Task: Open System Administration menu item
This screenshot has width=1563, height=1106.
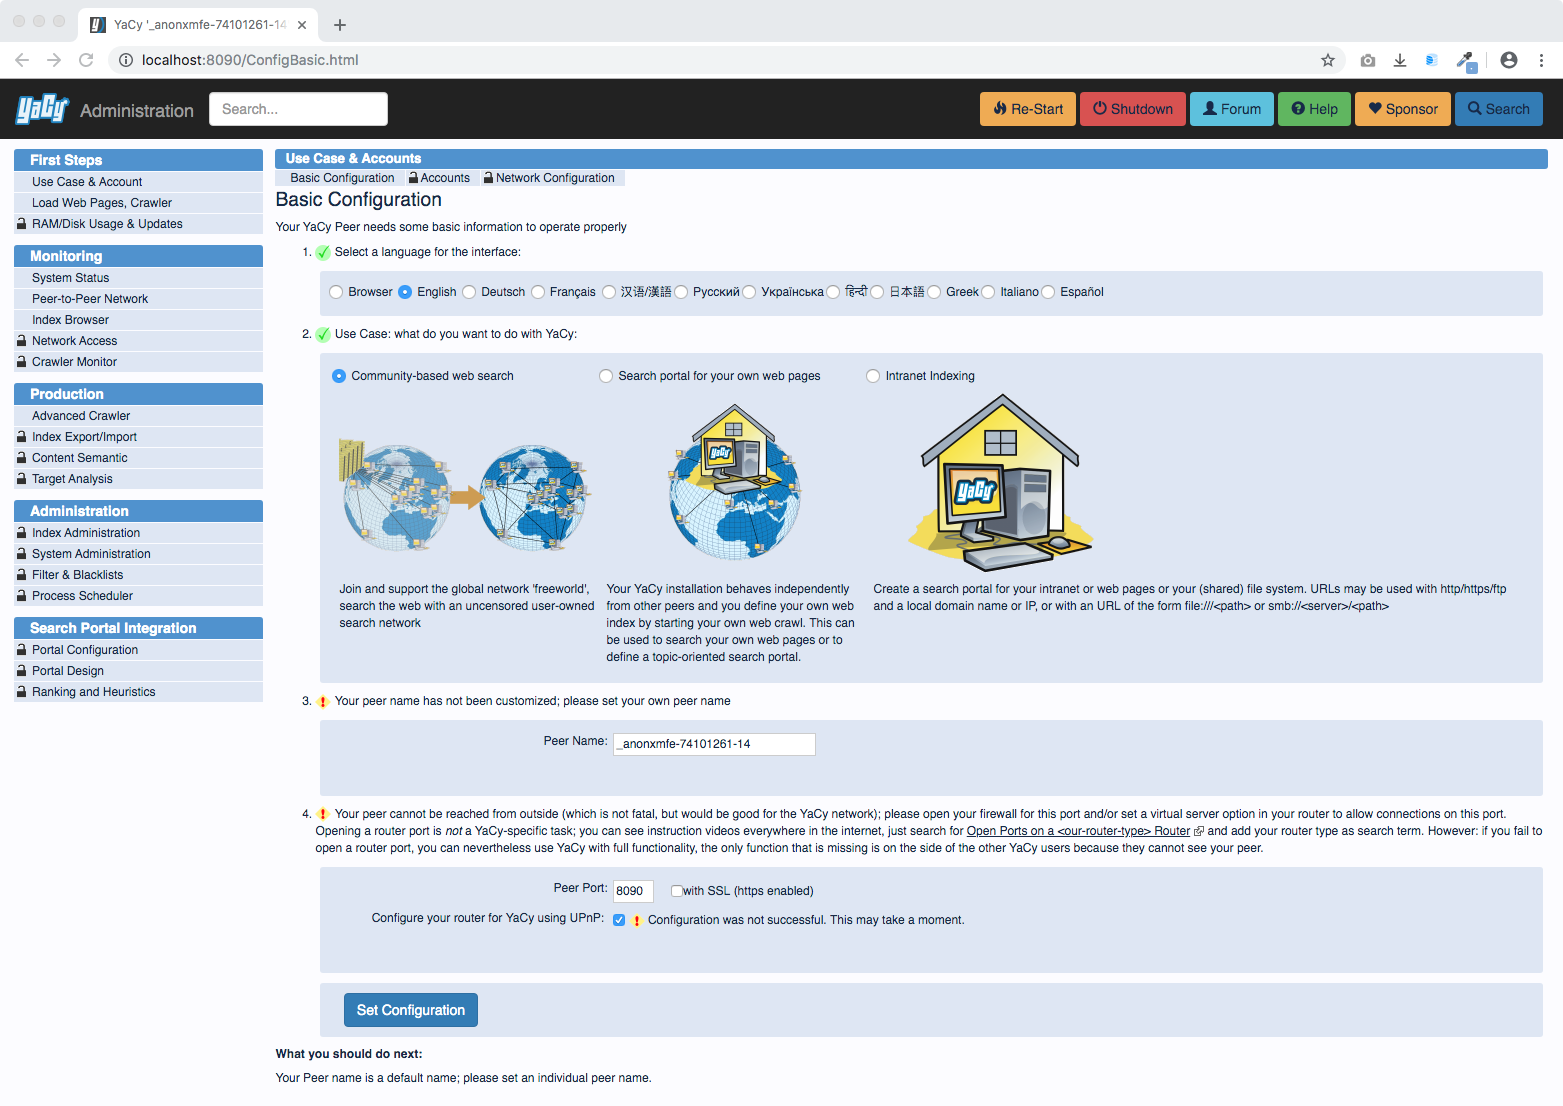Action: pyautogui.click(x=138, y=554)
